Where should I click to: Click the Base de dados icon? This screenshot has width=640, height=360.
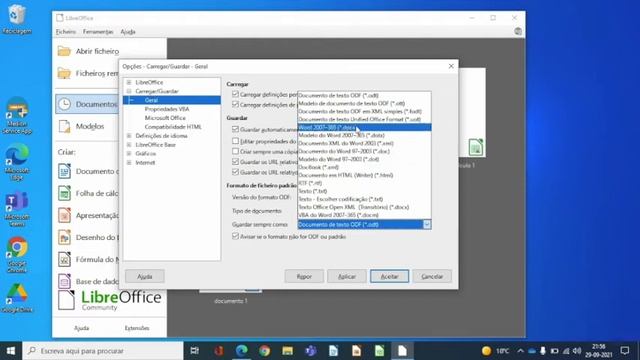pos(64,281)
